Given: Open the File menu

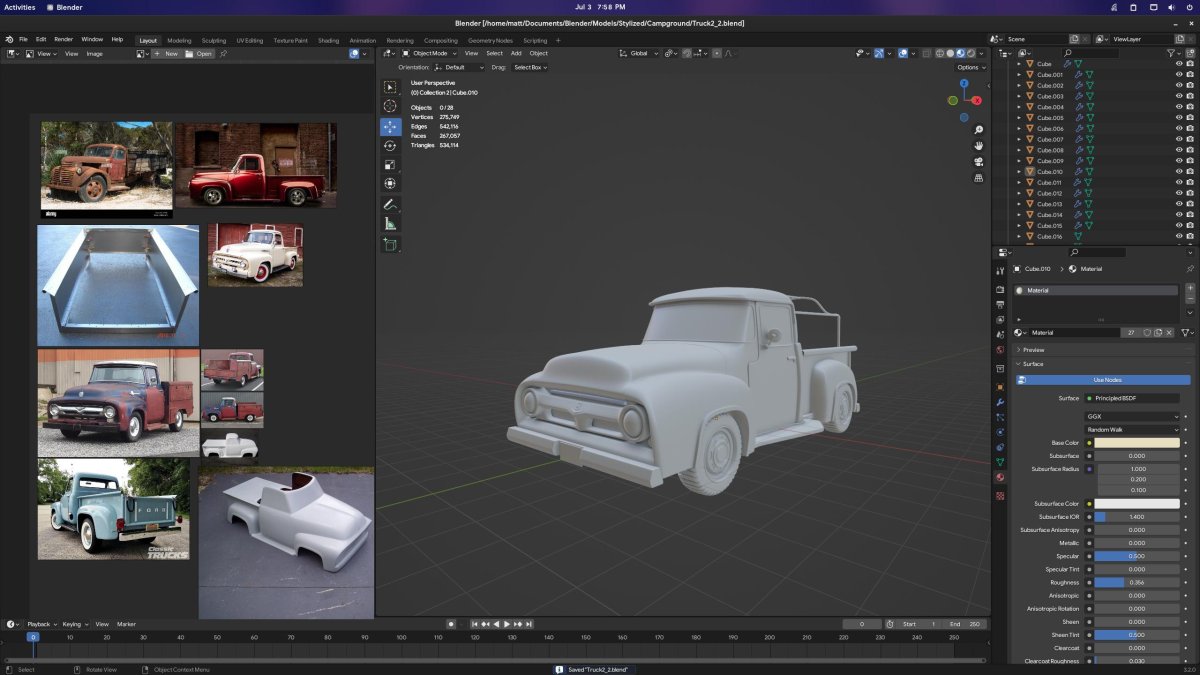Looking at the screenshot, I should [23, 39].
